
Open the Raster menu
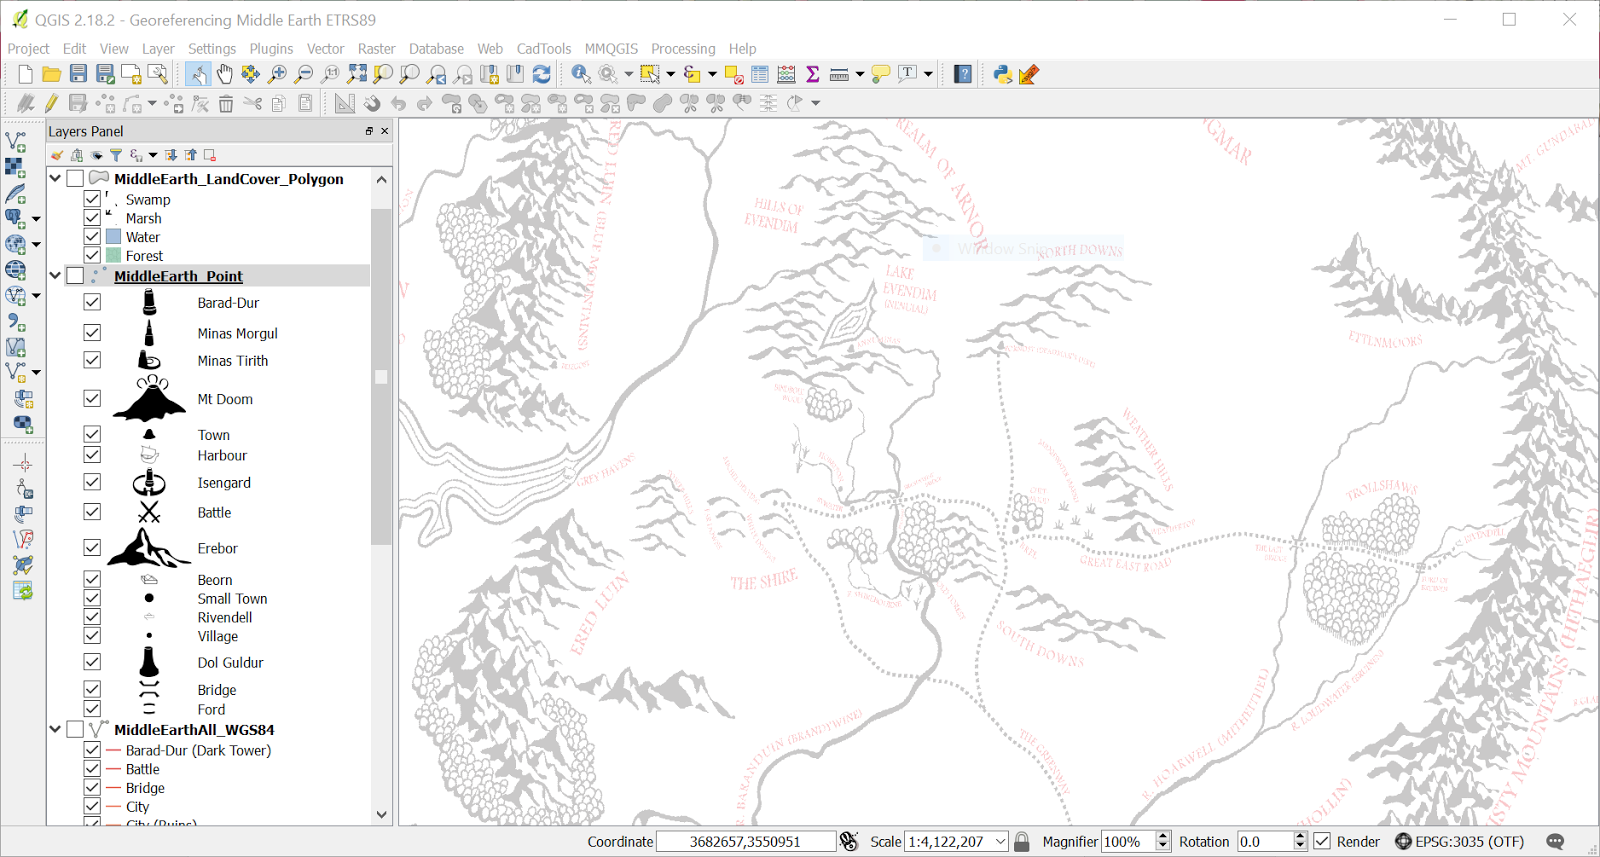377,48
